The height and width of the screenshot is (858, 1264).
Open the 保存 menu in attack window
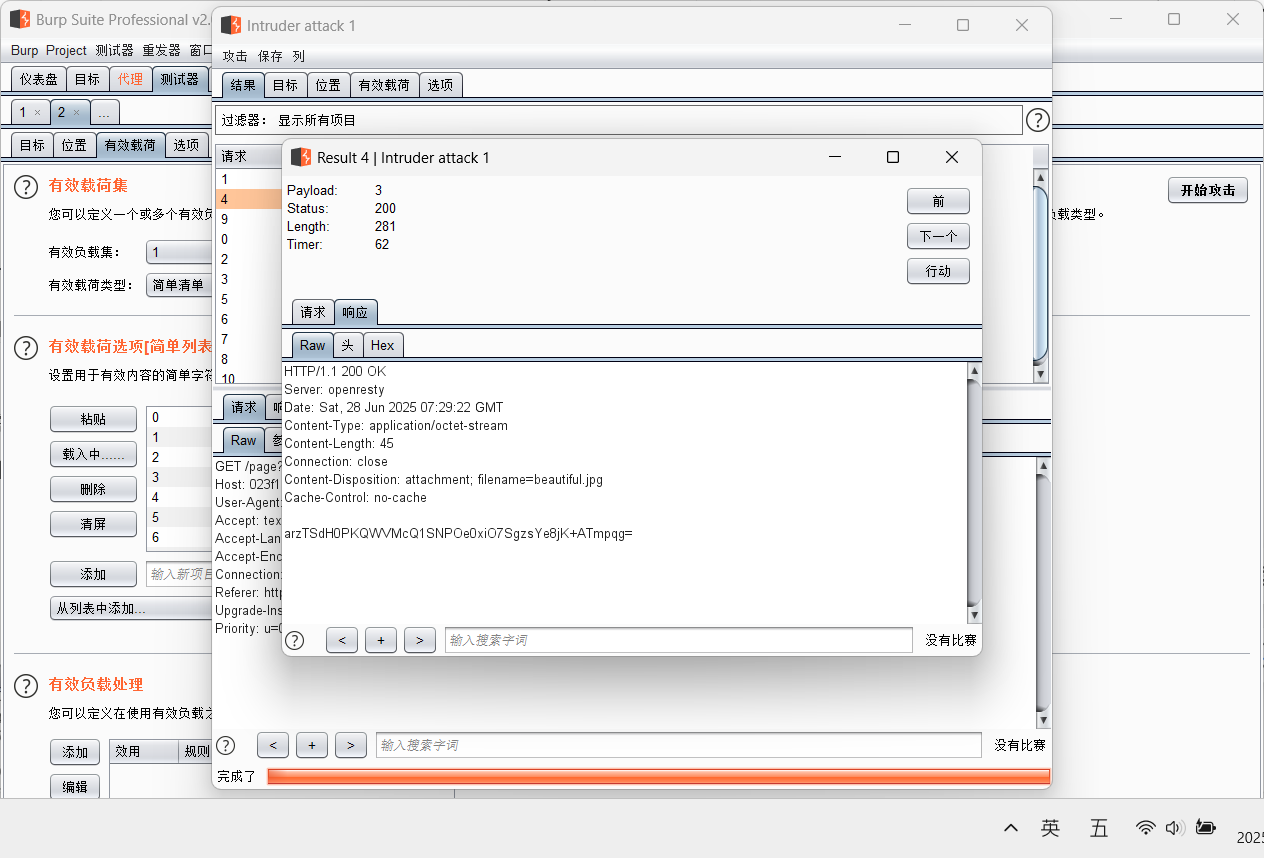(270, 56)
